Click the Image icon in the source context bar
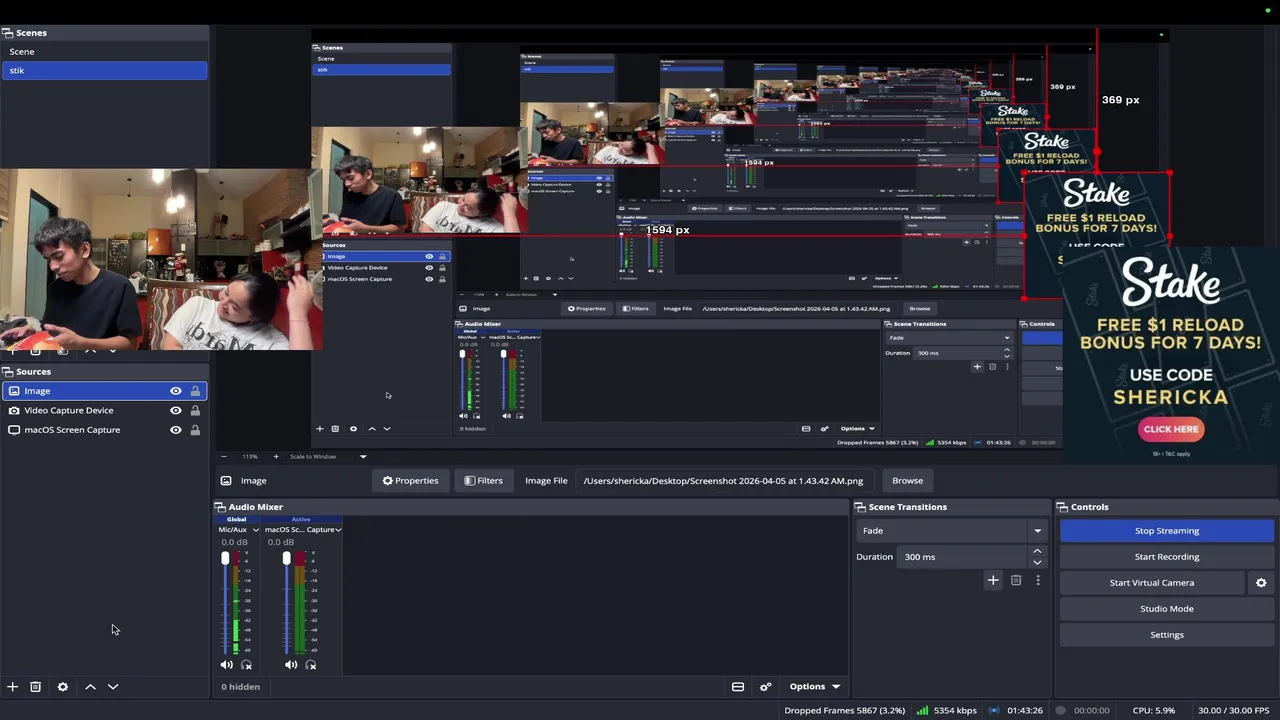 click(x=226, y=481)
